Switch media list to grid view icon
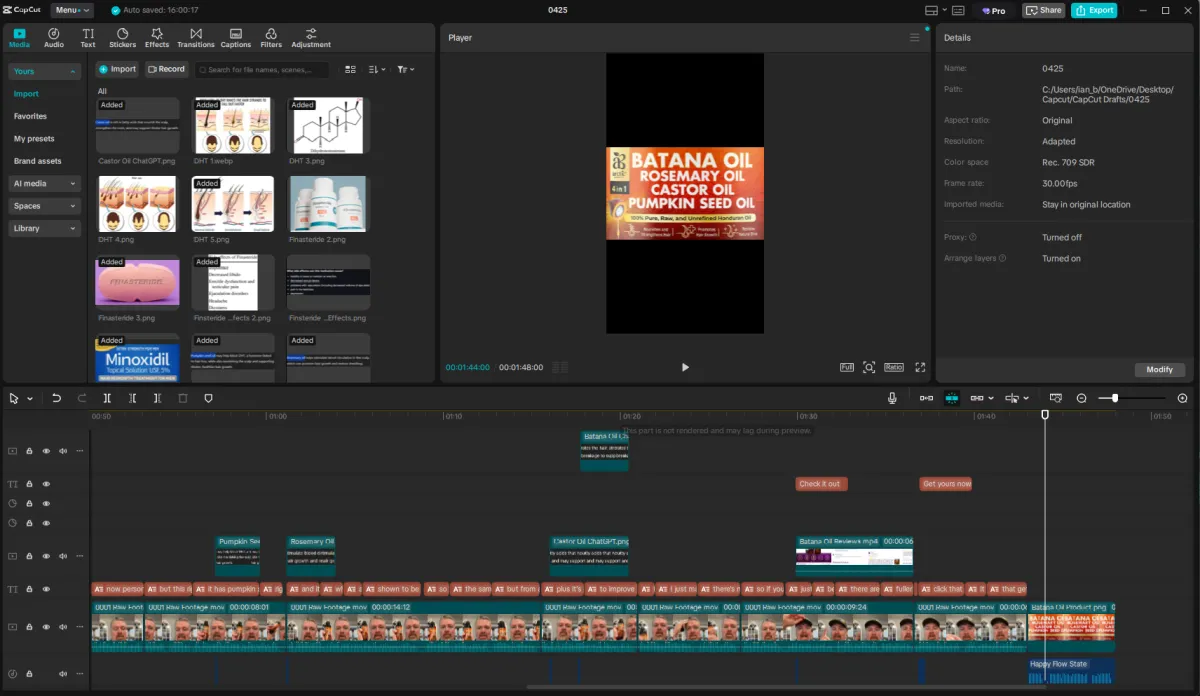Image resolution: width=1200 pixels, height=696 pixels. (350, 69)
